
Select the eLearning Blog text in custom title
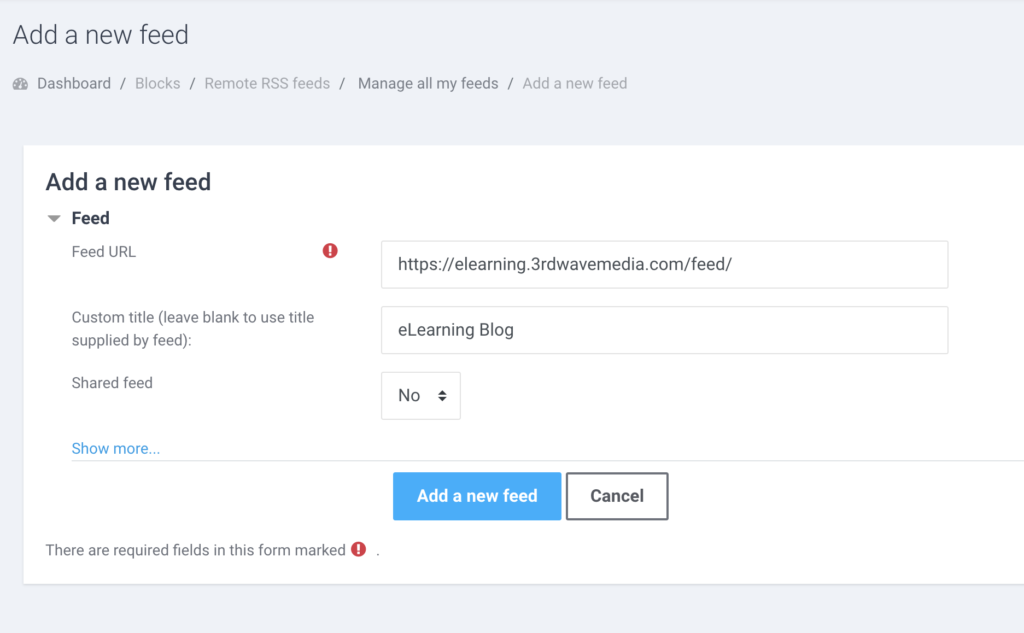click(455, 330)
